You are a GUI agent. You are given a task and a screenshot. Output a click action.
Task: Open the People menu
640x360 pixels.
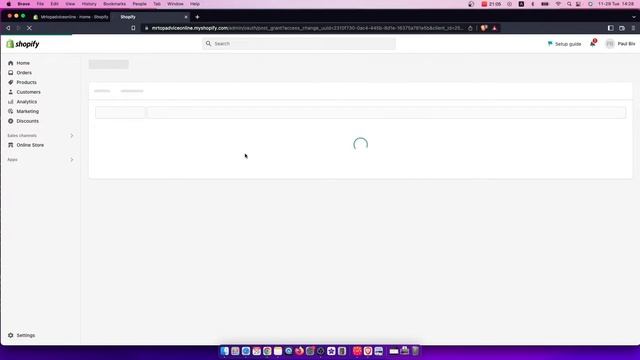[139, 4]
